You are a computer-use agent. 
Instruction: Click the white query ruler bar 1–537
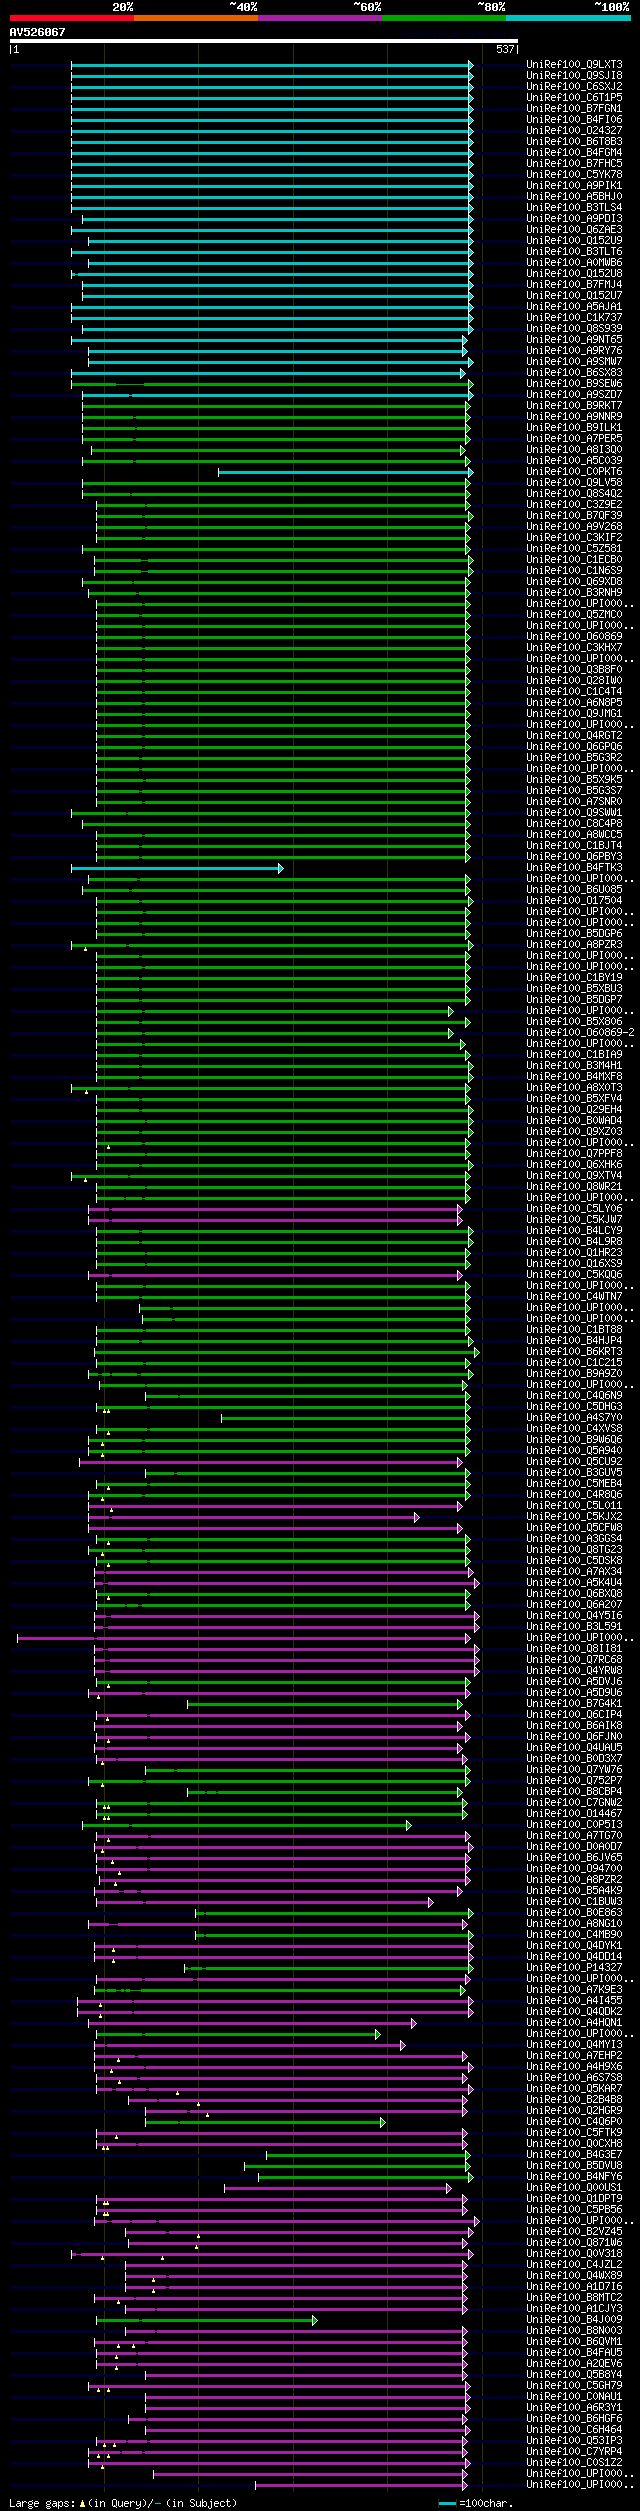263,41
